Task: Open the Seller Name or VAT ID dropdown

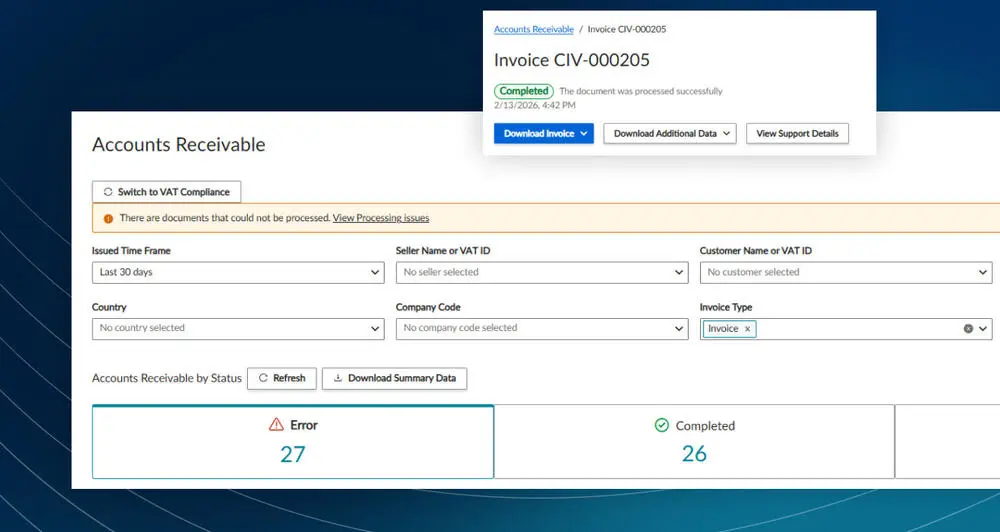Action: (x=541, y=272)
